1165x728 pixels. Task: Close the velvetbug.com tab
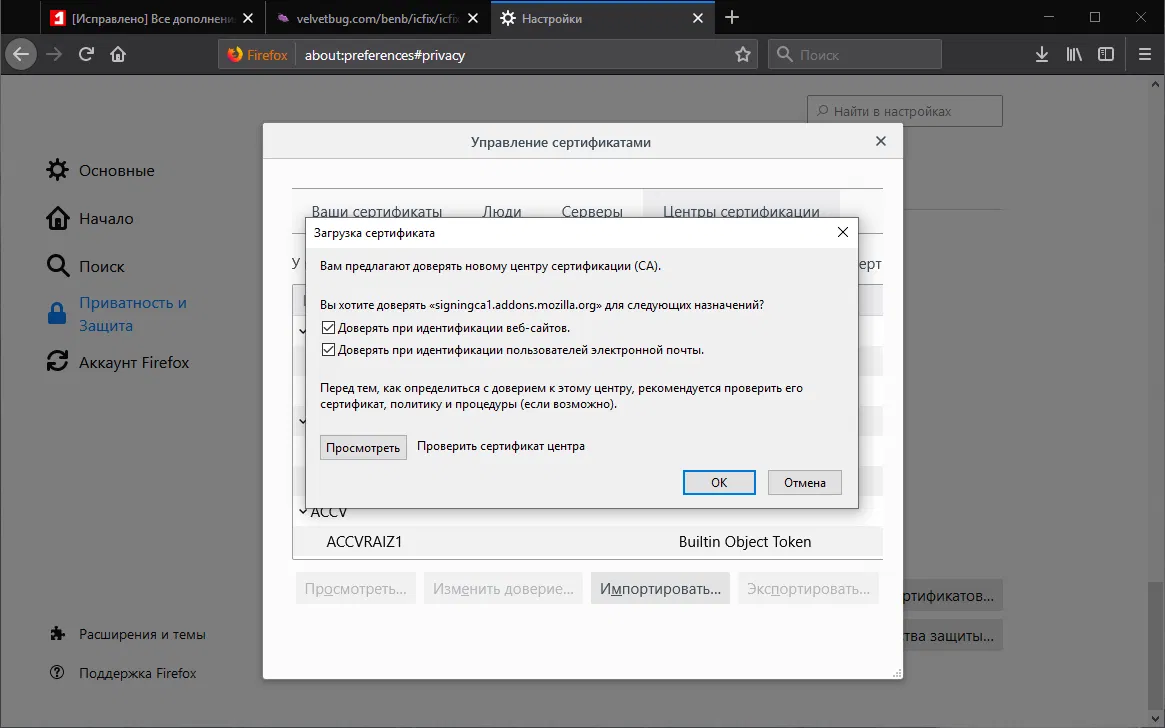[474, 18]
